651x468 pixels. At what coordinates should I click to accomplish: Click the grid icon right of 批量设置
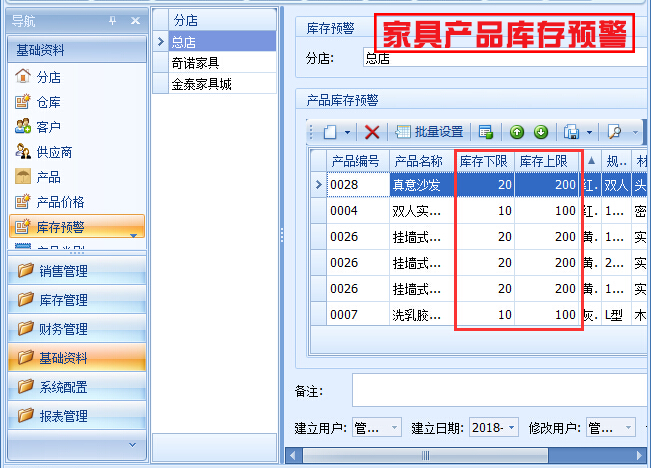point(485,132)
